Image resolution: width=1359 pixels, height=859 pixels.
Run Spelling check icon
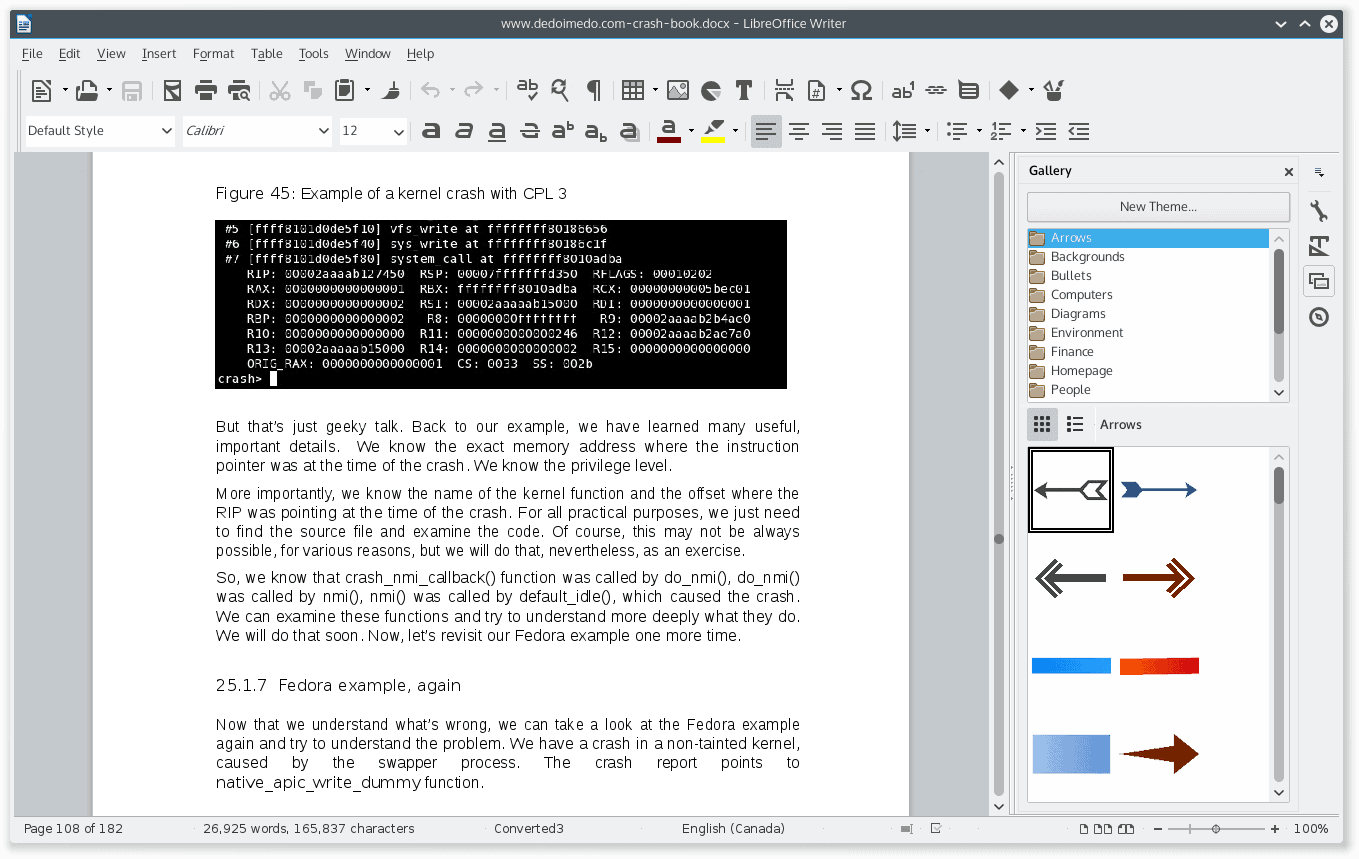527,91
